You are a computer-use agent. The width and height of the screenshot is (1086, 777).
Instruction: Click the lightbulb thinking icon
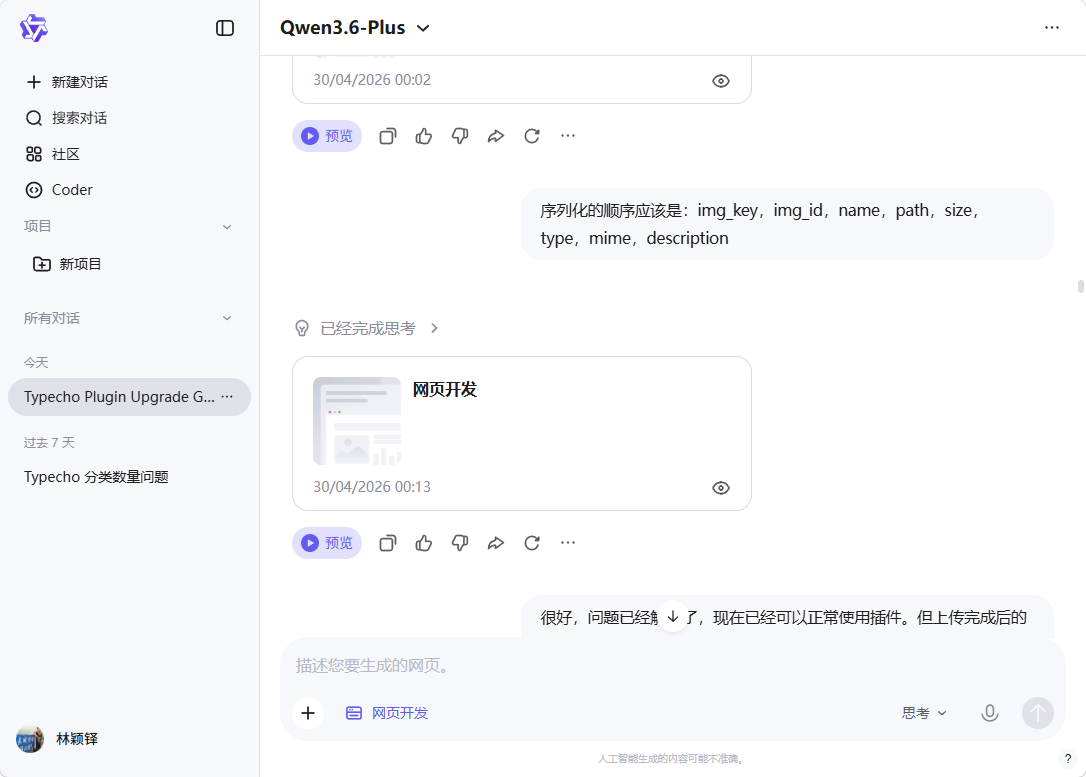pyautogui.click(x=302, y=328)
